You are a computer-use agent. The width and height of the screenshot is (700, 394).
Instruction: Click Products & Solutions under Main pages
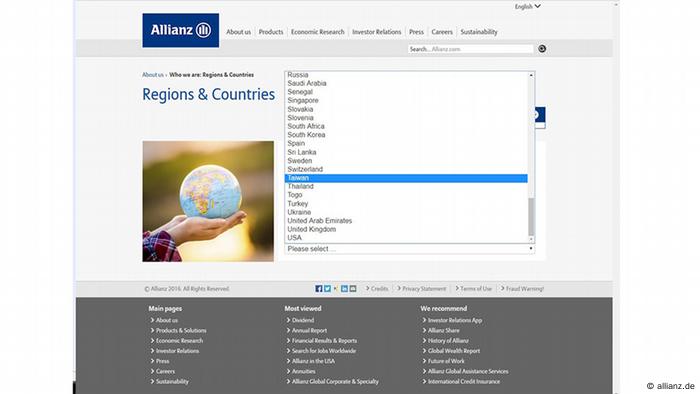click(181, 331)
